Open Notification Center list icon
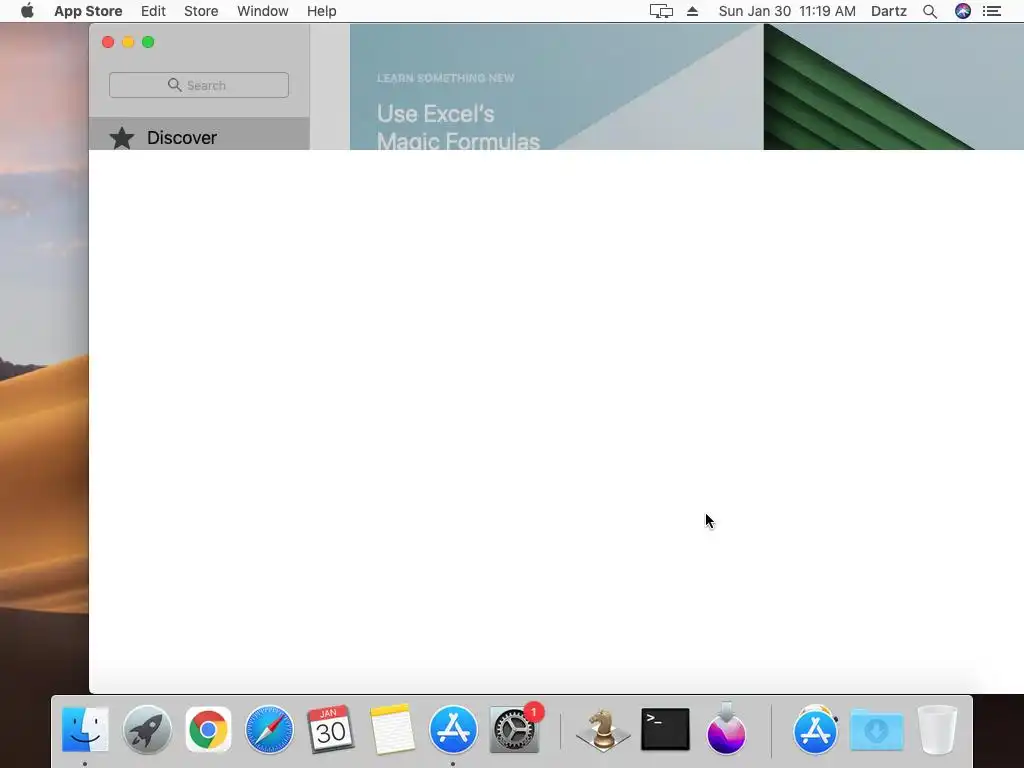The height and width of the screenshot is (768, 1024). pos(992,11)
